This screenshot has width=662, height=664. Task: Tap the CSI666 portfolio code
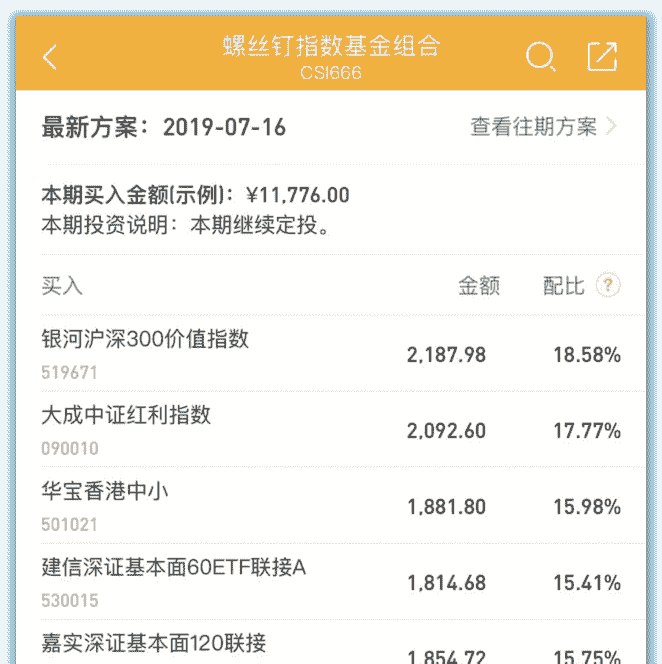(330, 73)
